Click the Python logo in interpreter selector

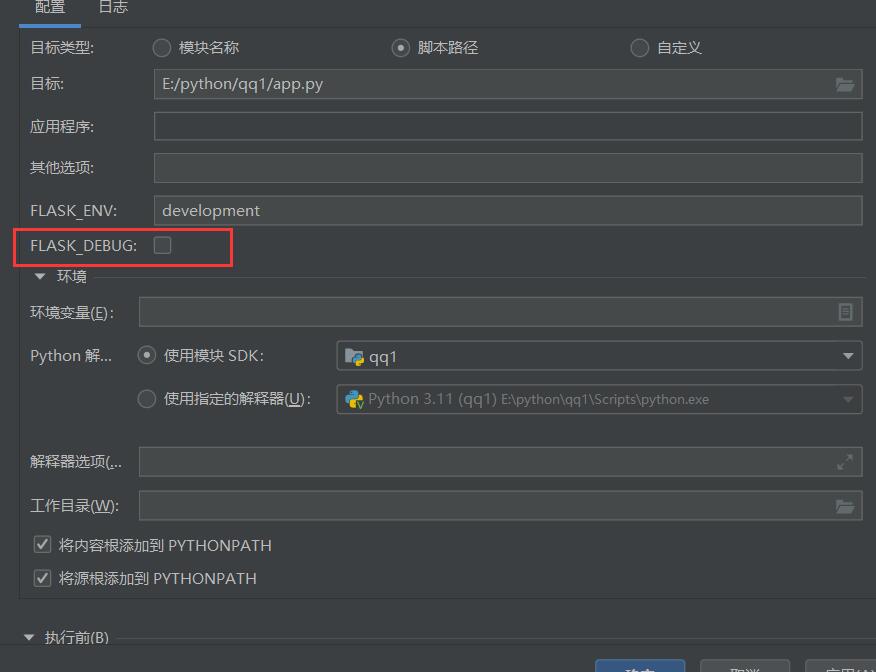[x=355, y=399]
